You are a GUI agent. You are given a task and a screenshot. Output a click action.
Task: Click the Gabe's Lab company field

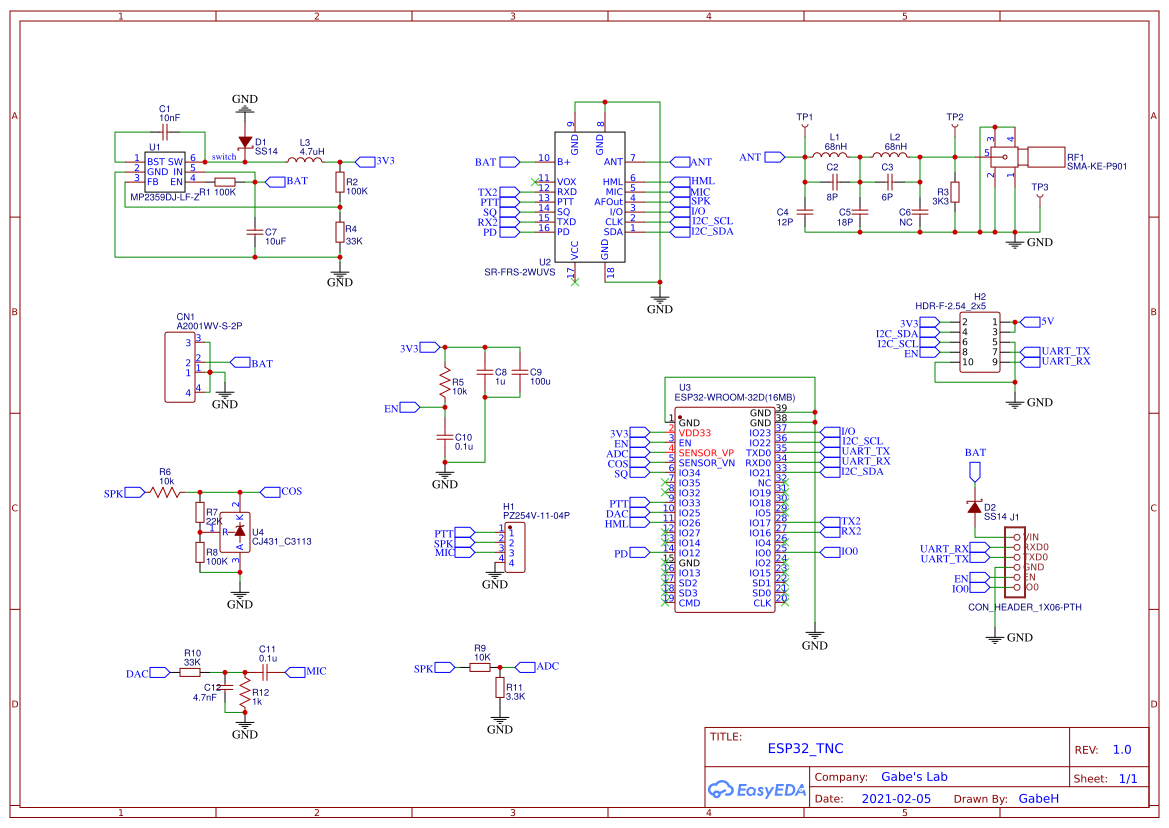[x=913, y=777]
